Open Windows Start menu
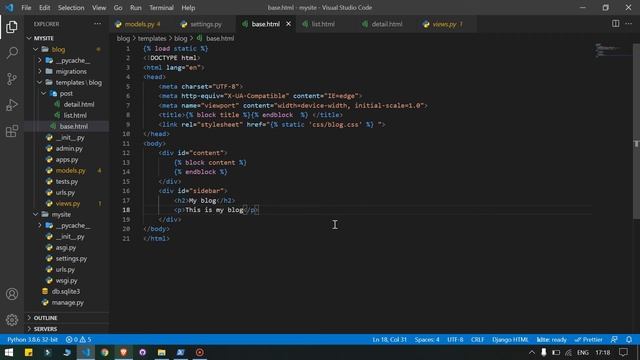The image size is (640, 360). 9,352
